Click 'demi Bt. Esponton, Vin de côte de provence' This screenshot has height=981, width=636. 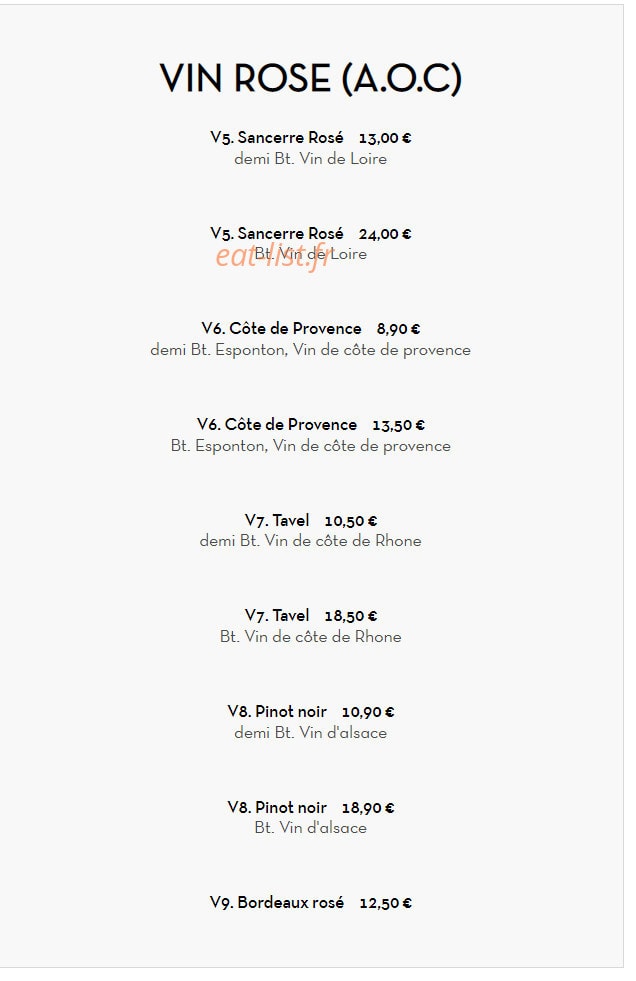coord(310,350)
